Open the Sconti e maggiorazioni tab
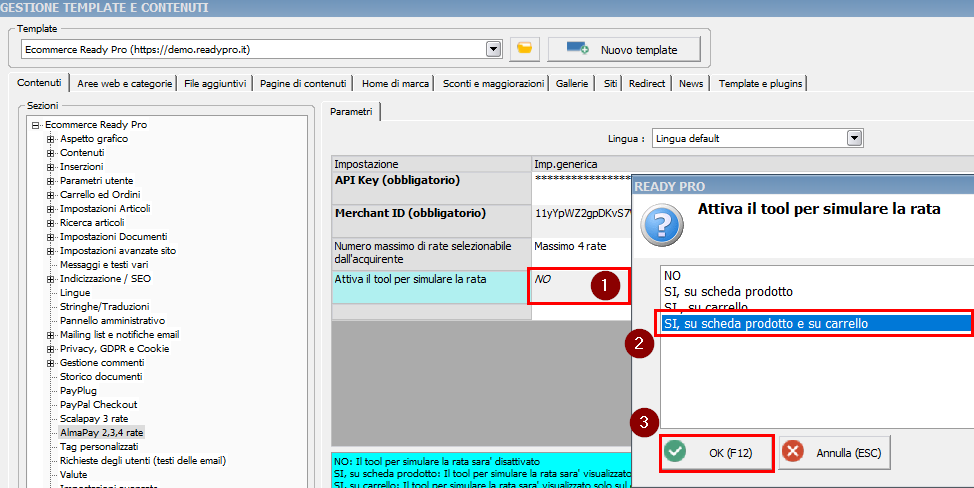 [x=493, y=83]
